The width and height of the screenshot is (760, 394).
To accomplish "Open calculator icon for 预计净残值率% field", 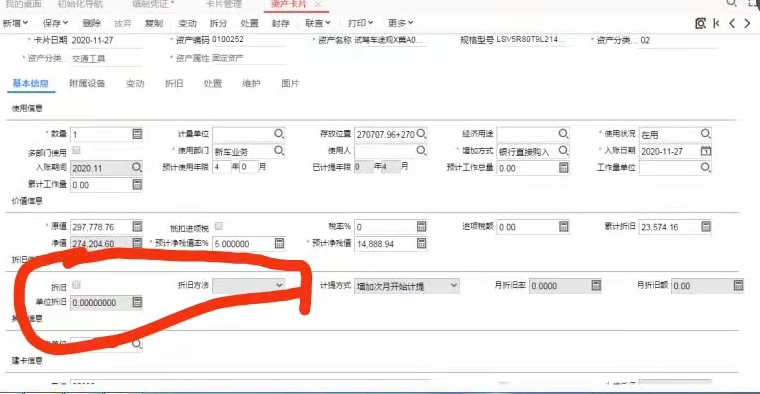I will point(279,243).
